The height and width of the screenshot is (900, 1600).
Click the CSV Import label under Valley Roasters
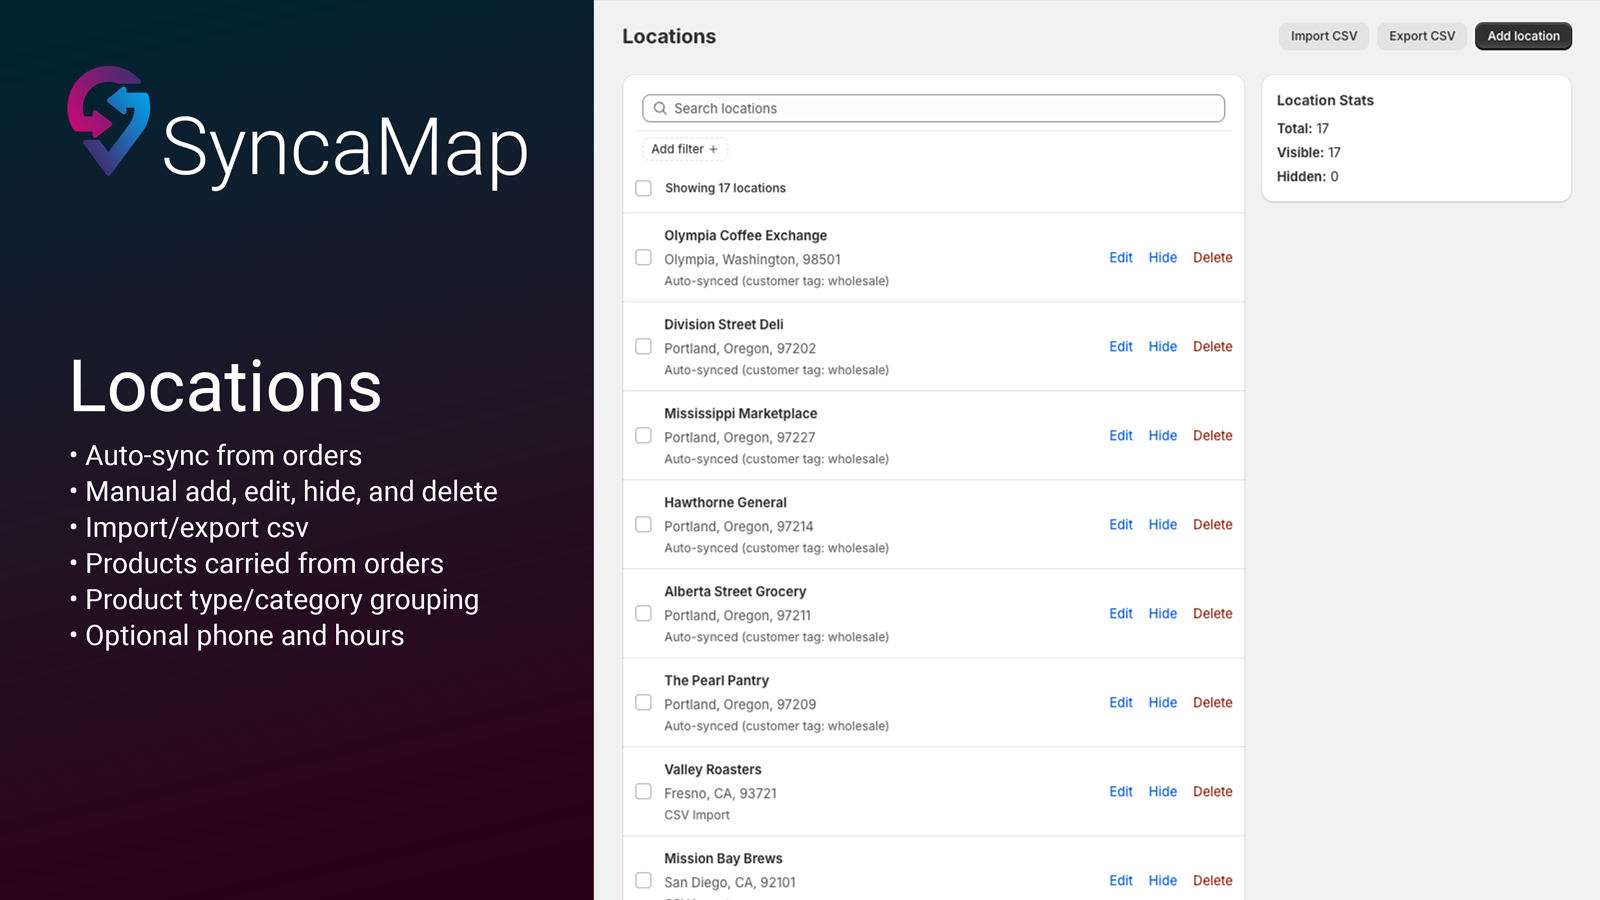pyautogui.click(x=697, y=815)
